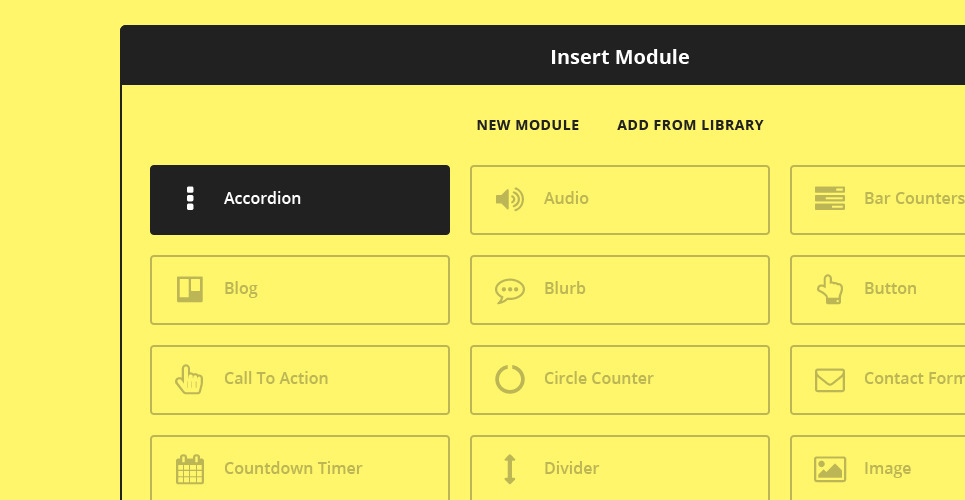Click the Bar Counters icon
Image resolution: width=965 pixels, height=500 pixels.
(830, 199)
